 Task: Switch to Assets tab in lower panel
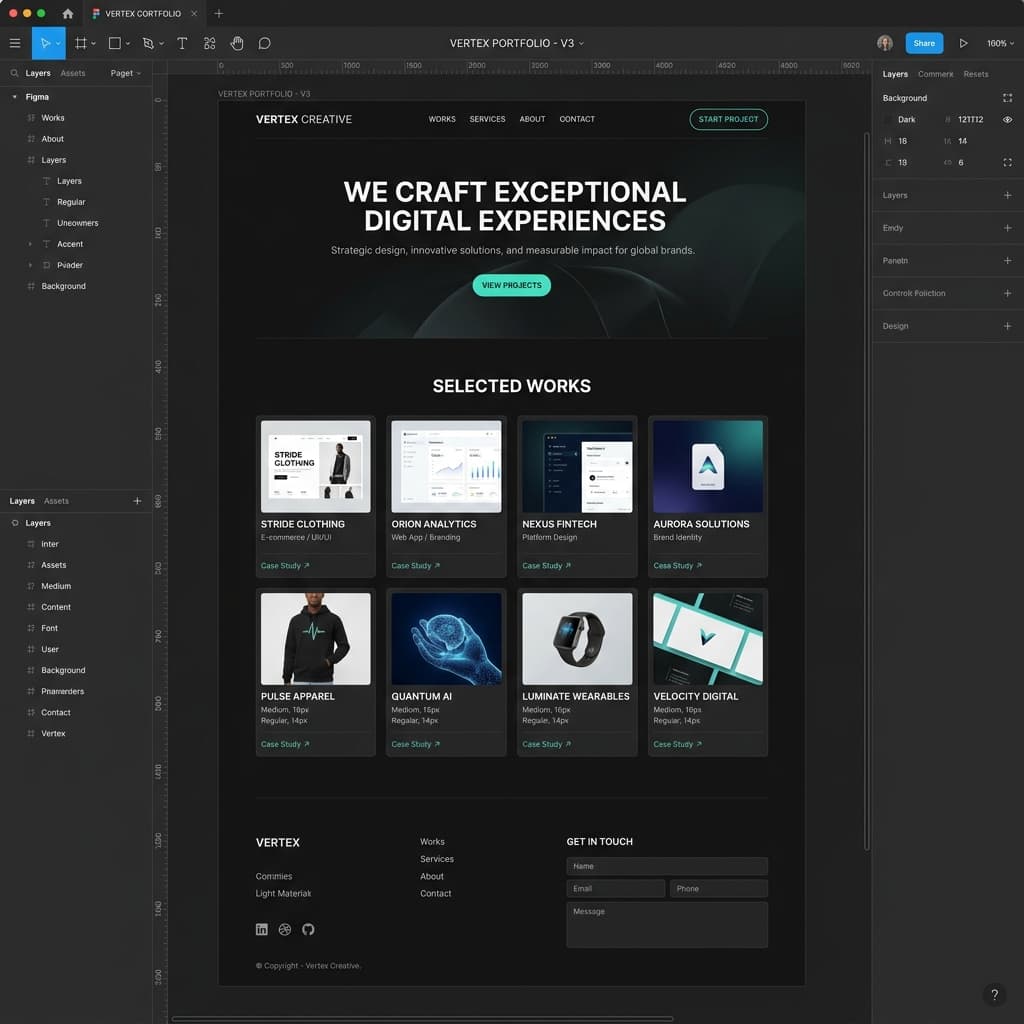[x=56, y=501]
